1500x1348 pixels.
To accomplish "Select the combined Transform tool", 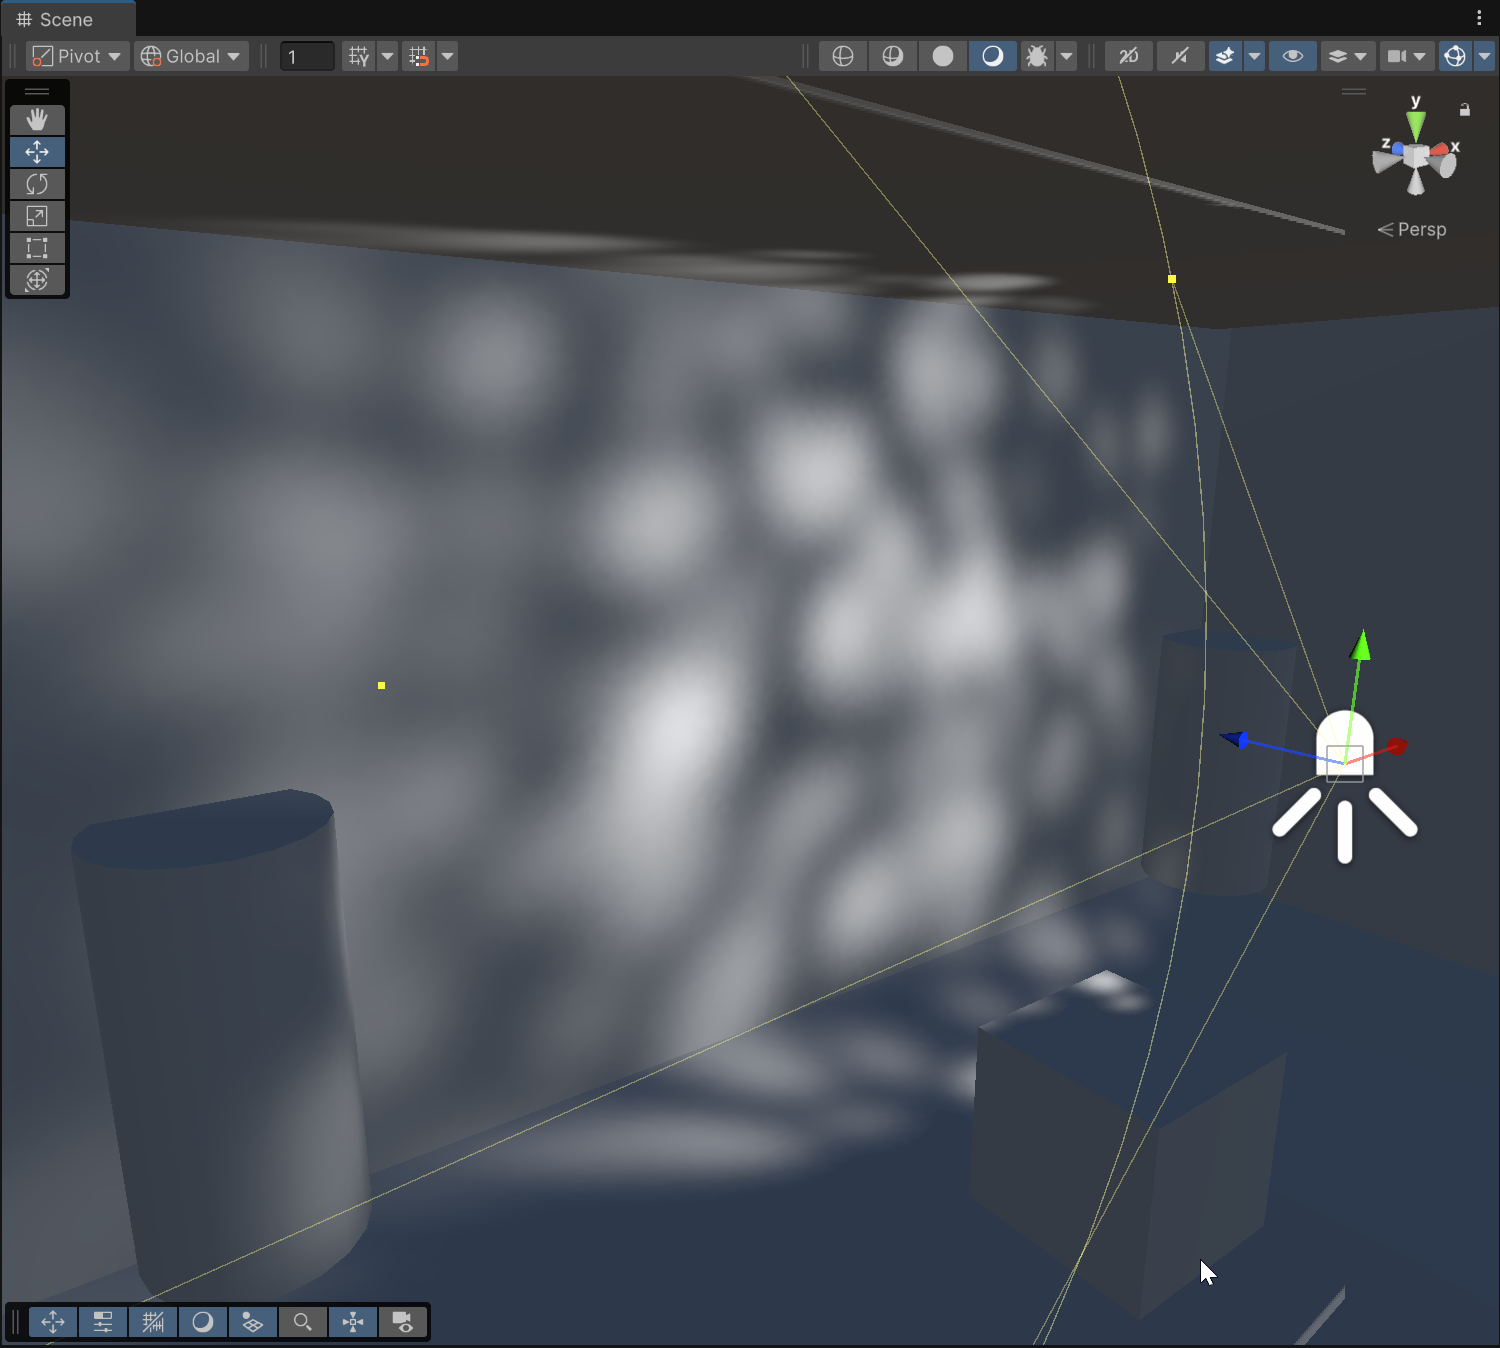I will (37, 280).
